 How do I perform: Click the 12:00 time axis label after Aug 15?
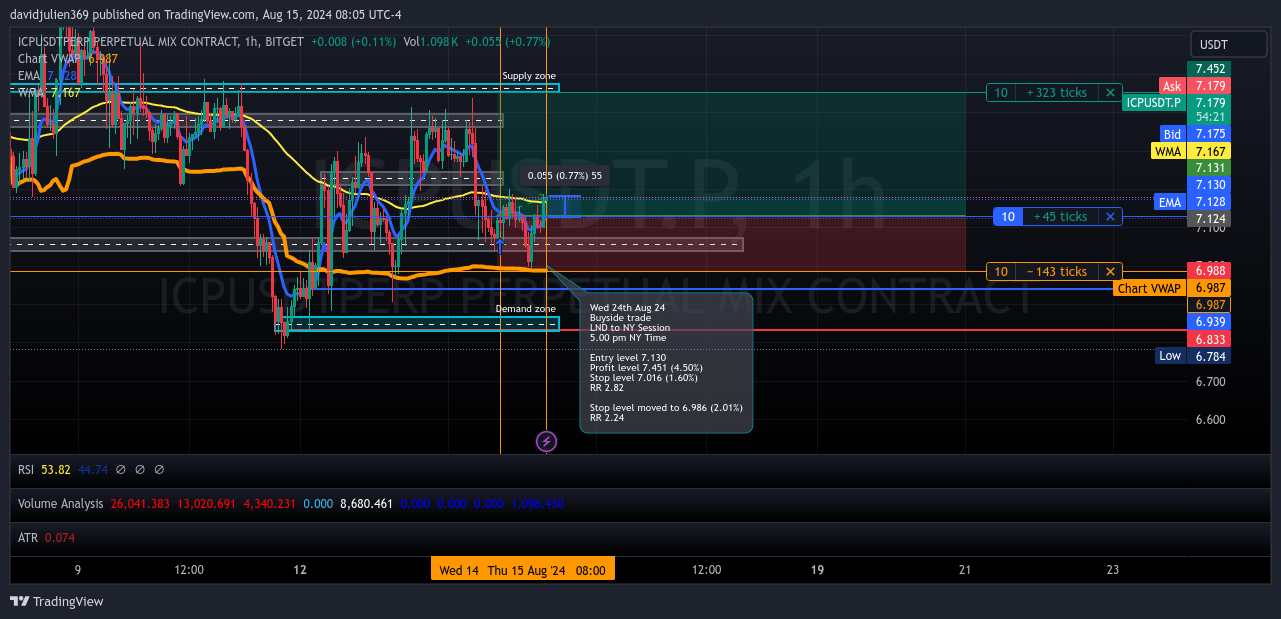pyautogui.click(x=706, y=570)
